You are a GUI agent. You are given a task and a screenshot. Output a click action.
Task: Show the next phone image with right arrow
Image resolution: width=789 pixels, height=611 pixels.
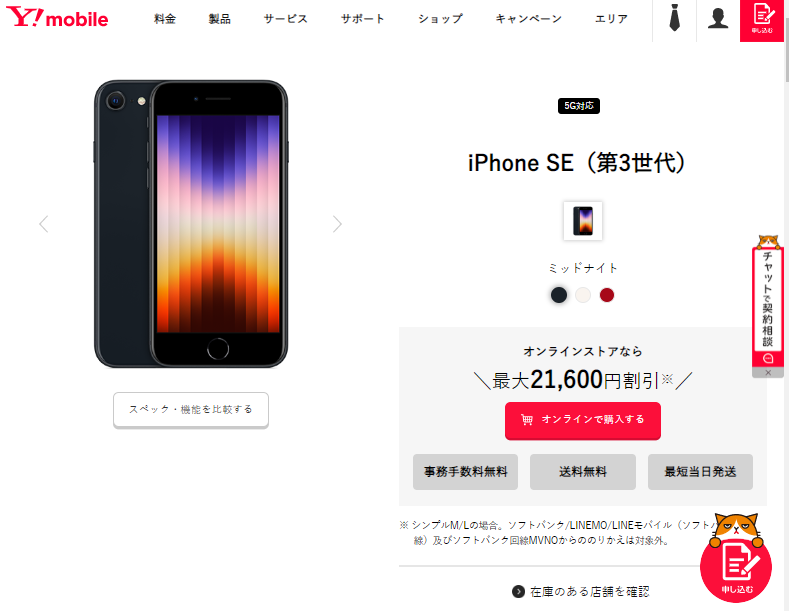click(337, 224)
